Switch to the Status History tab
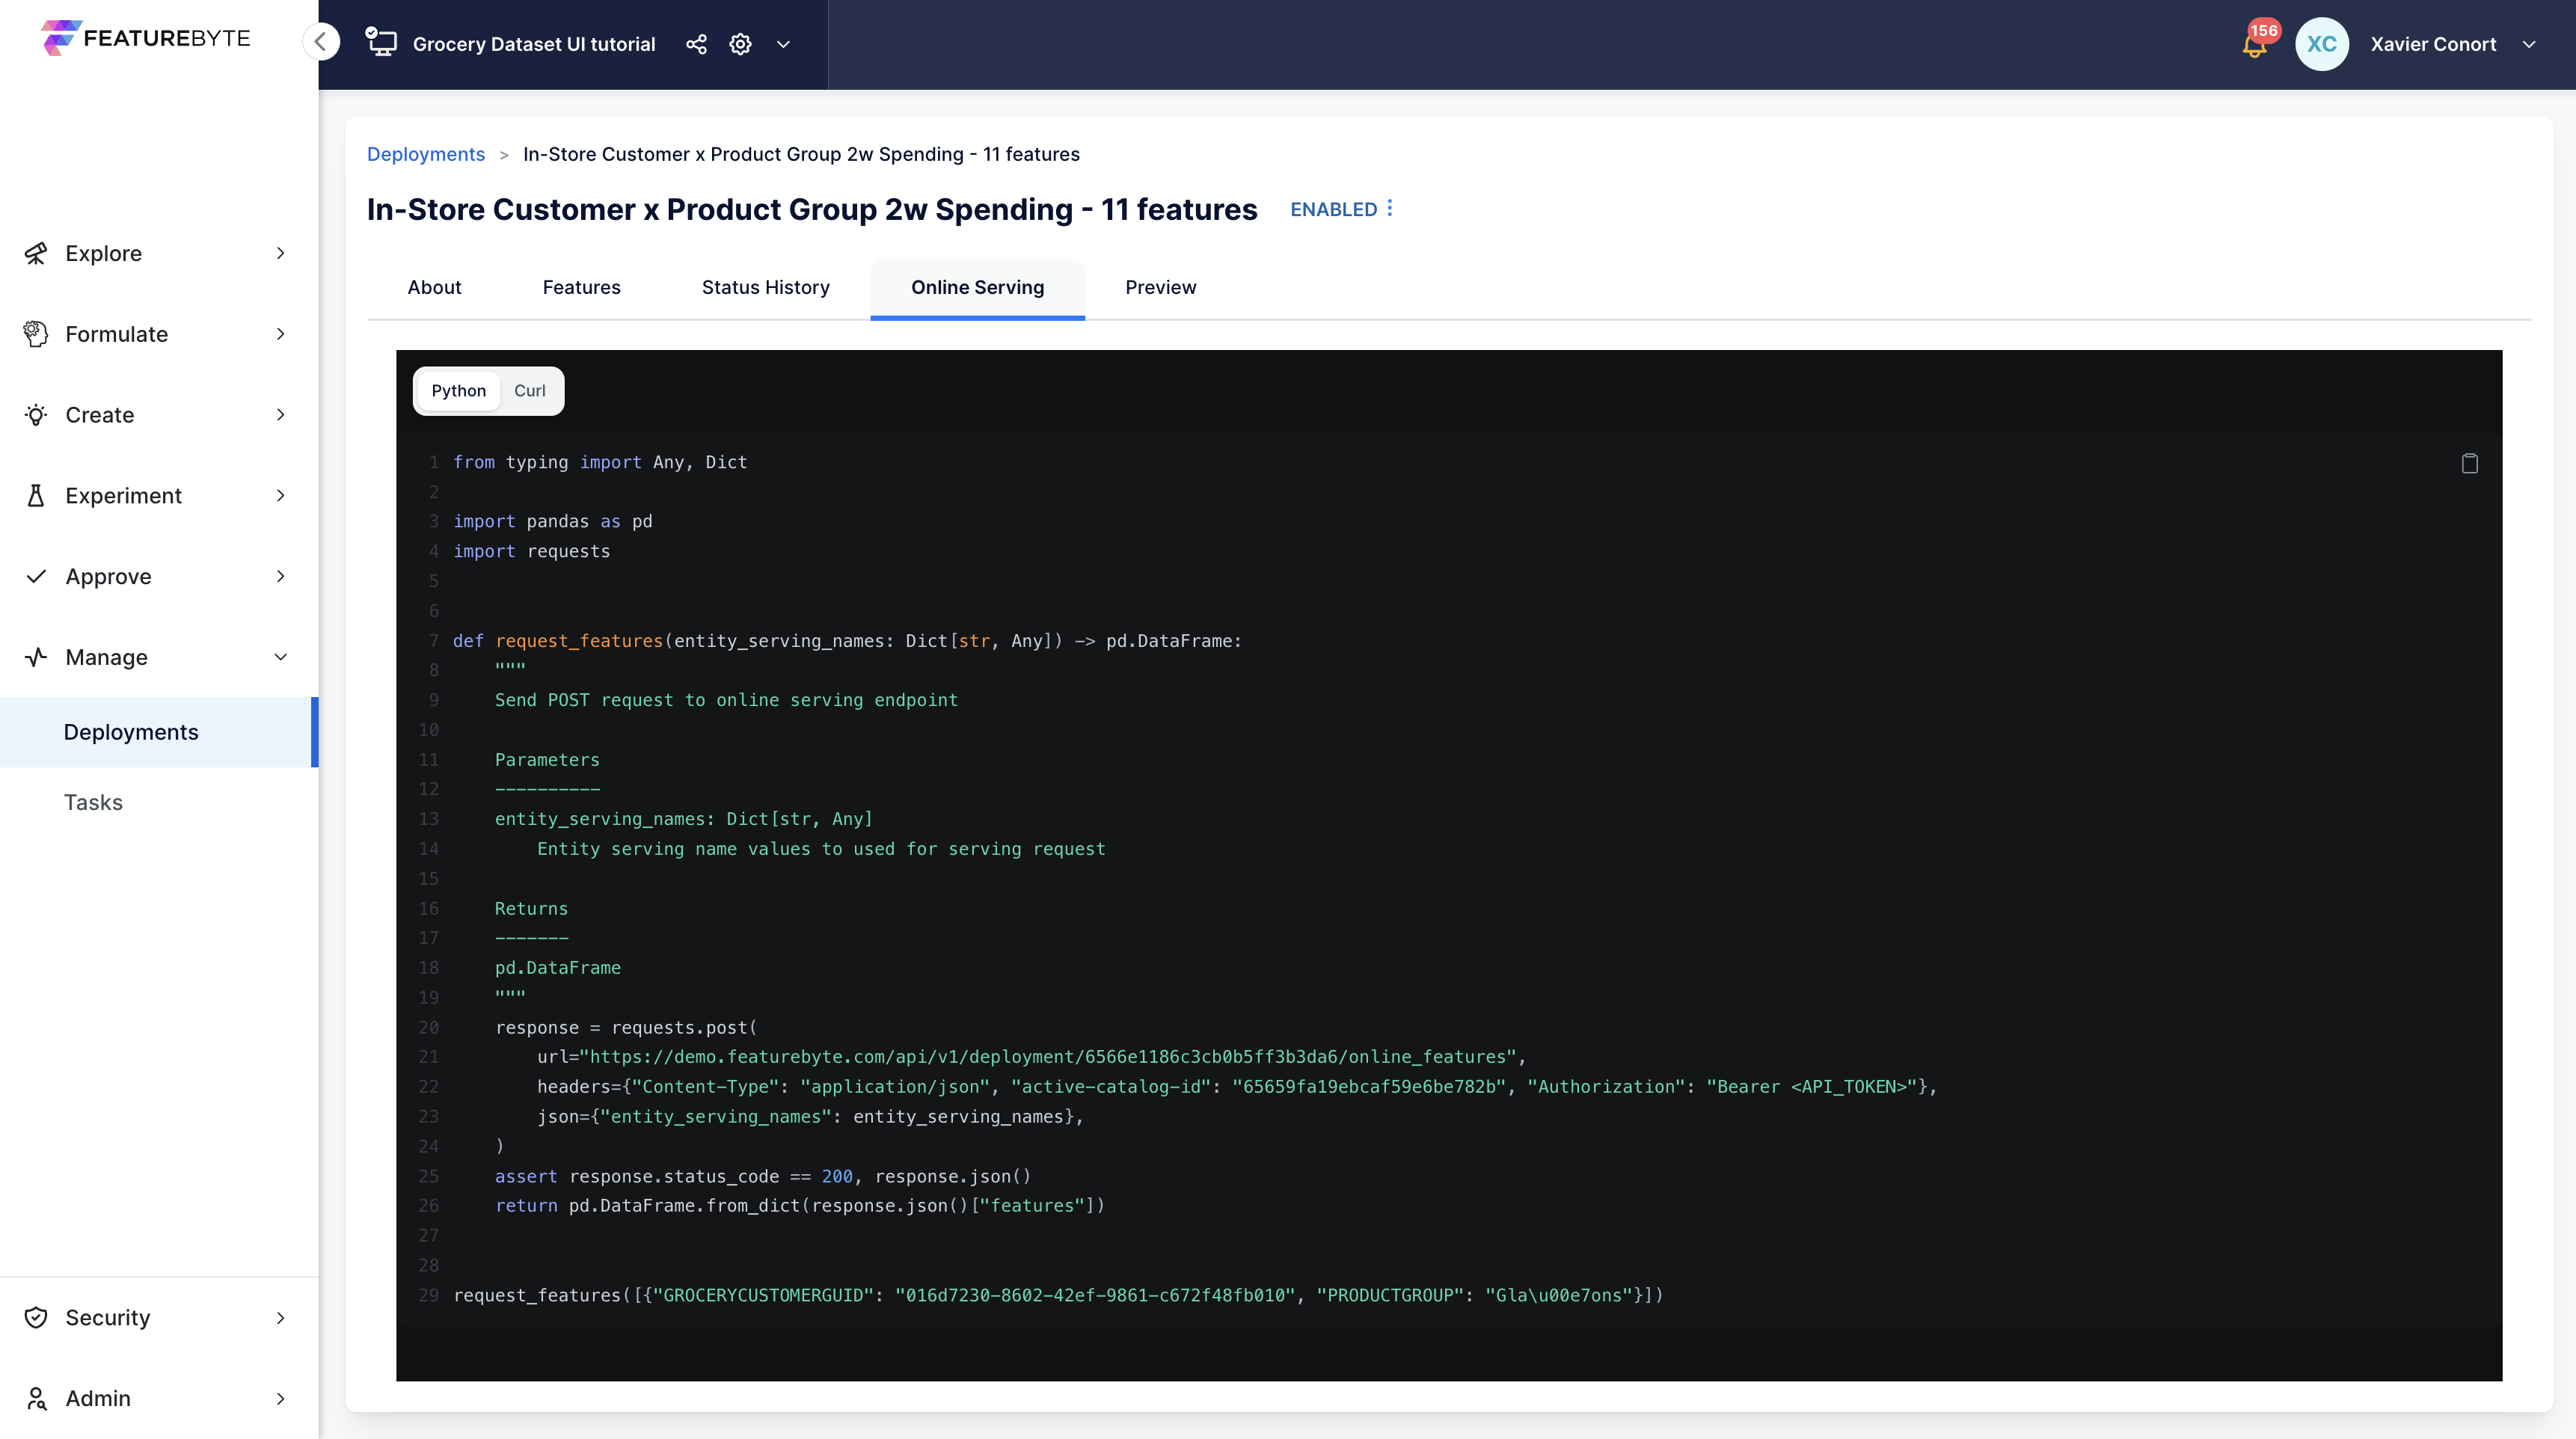Image resolution: width=2576 pixels, height=1439 pixels. tap(765, 288)
